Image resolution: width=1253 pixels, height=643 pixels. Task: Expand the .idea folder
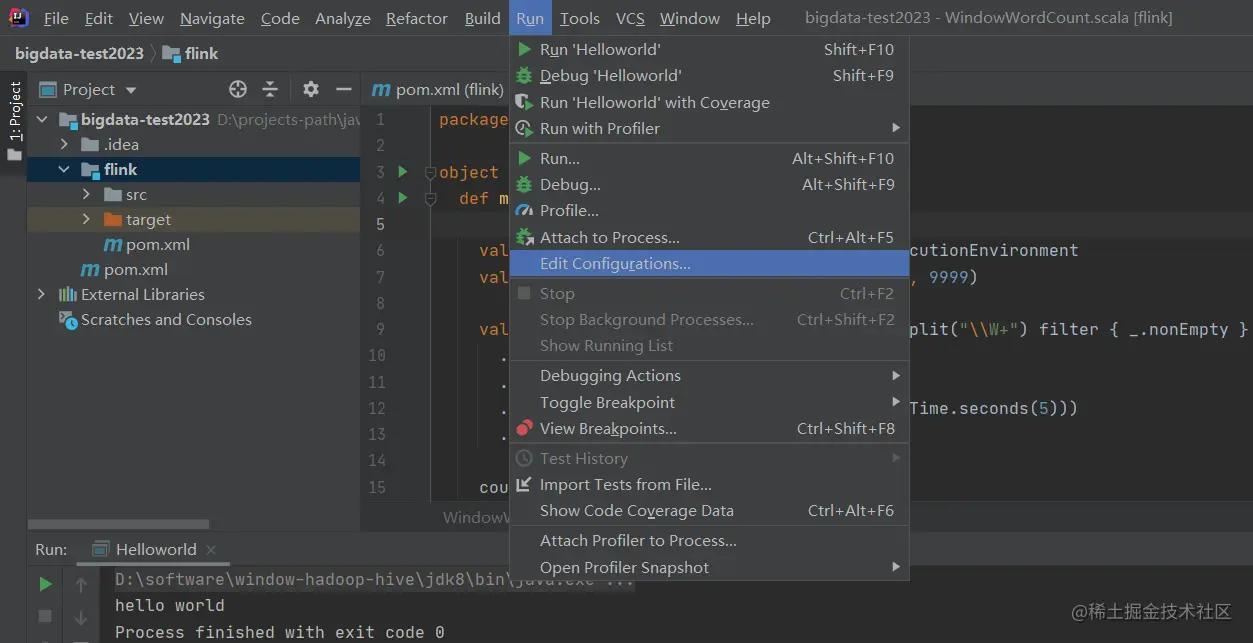coord(64,144)
